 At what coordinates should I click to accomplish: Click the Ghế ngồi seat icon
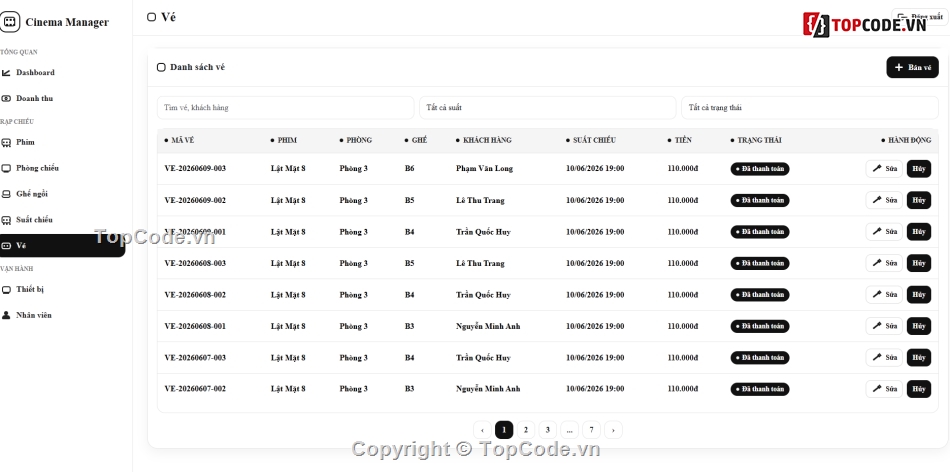[x=6, y=194]
